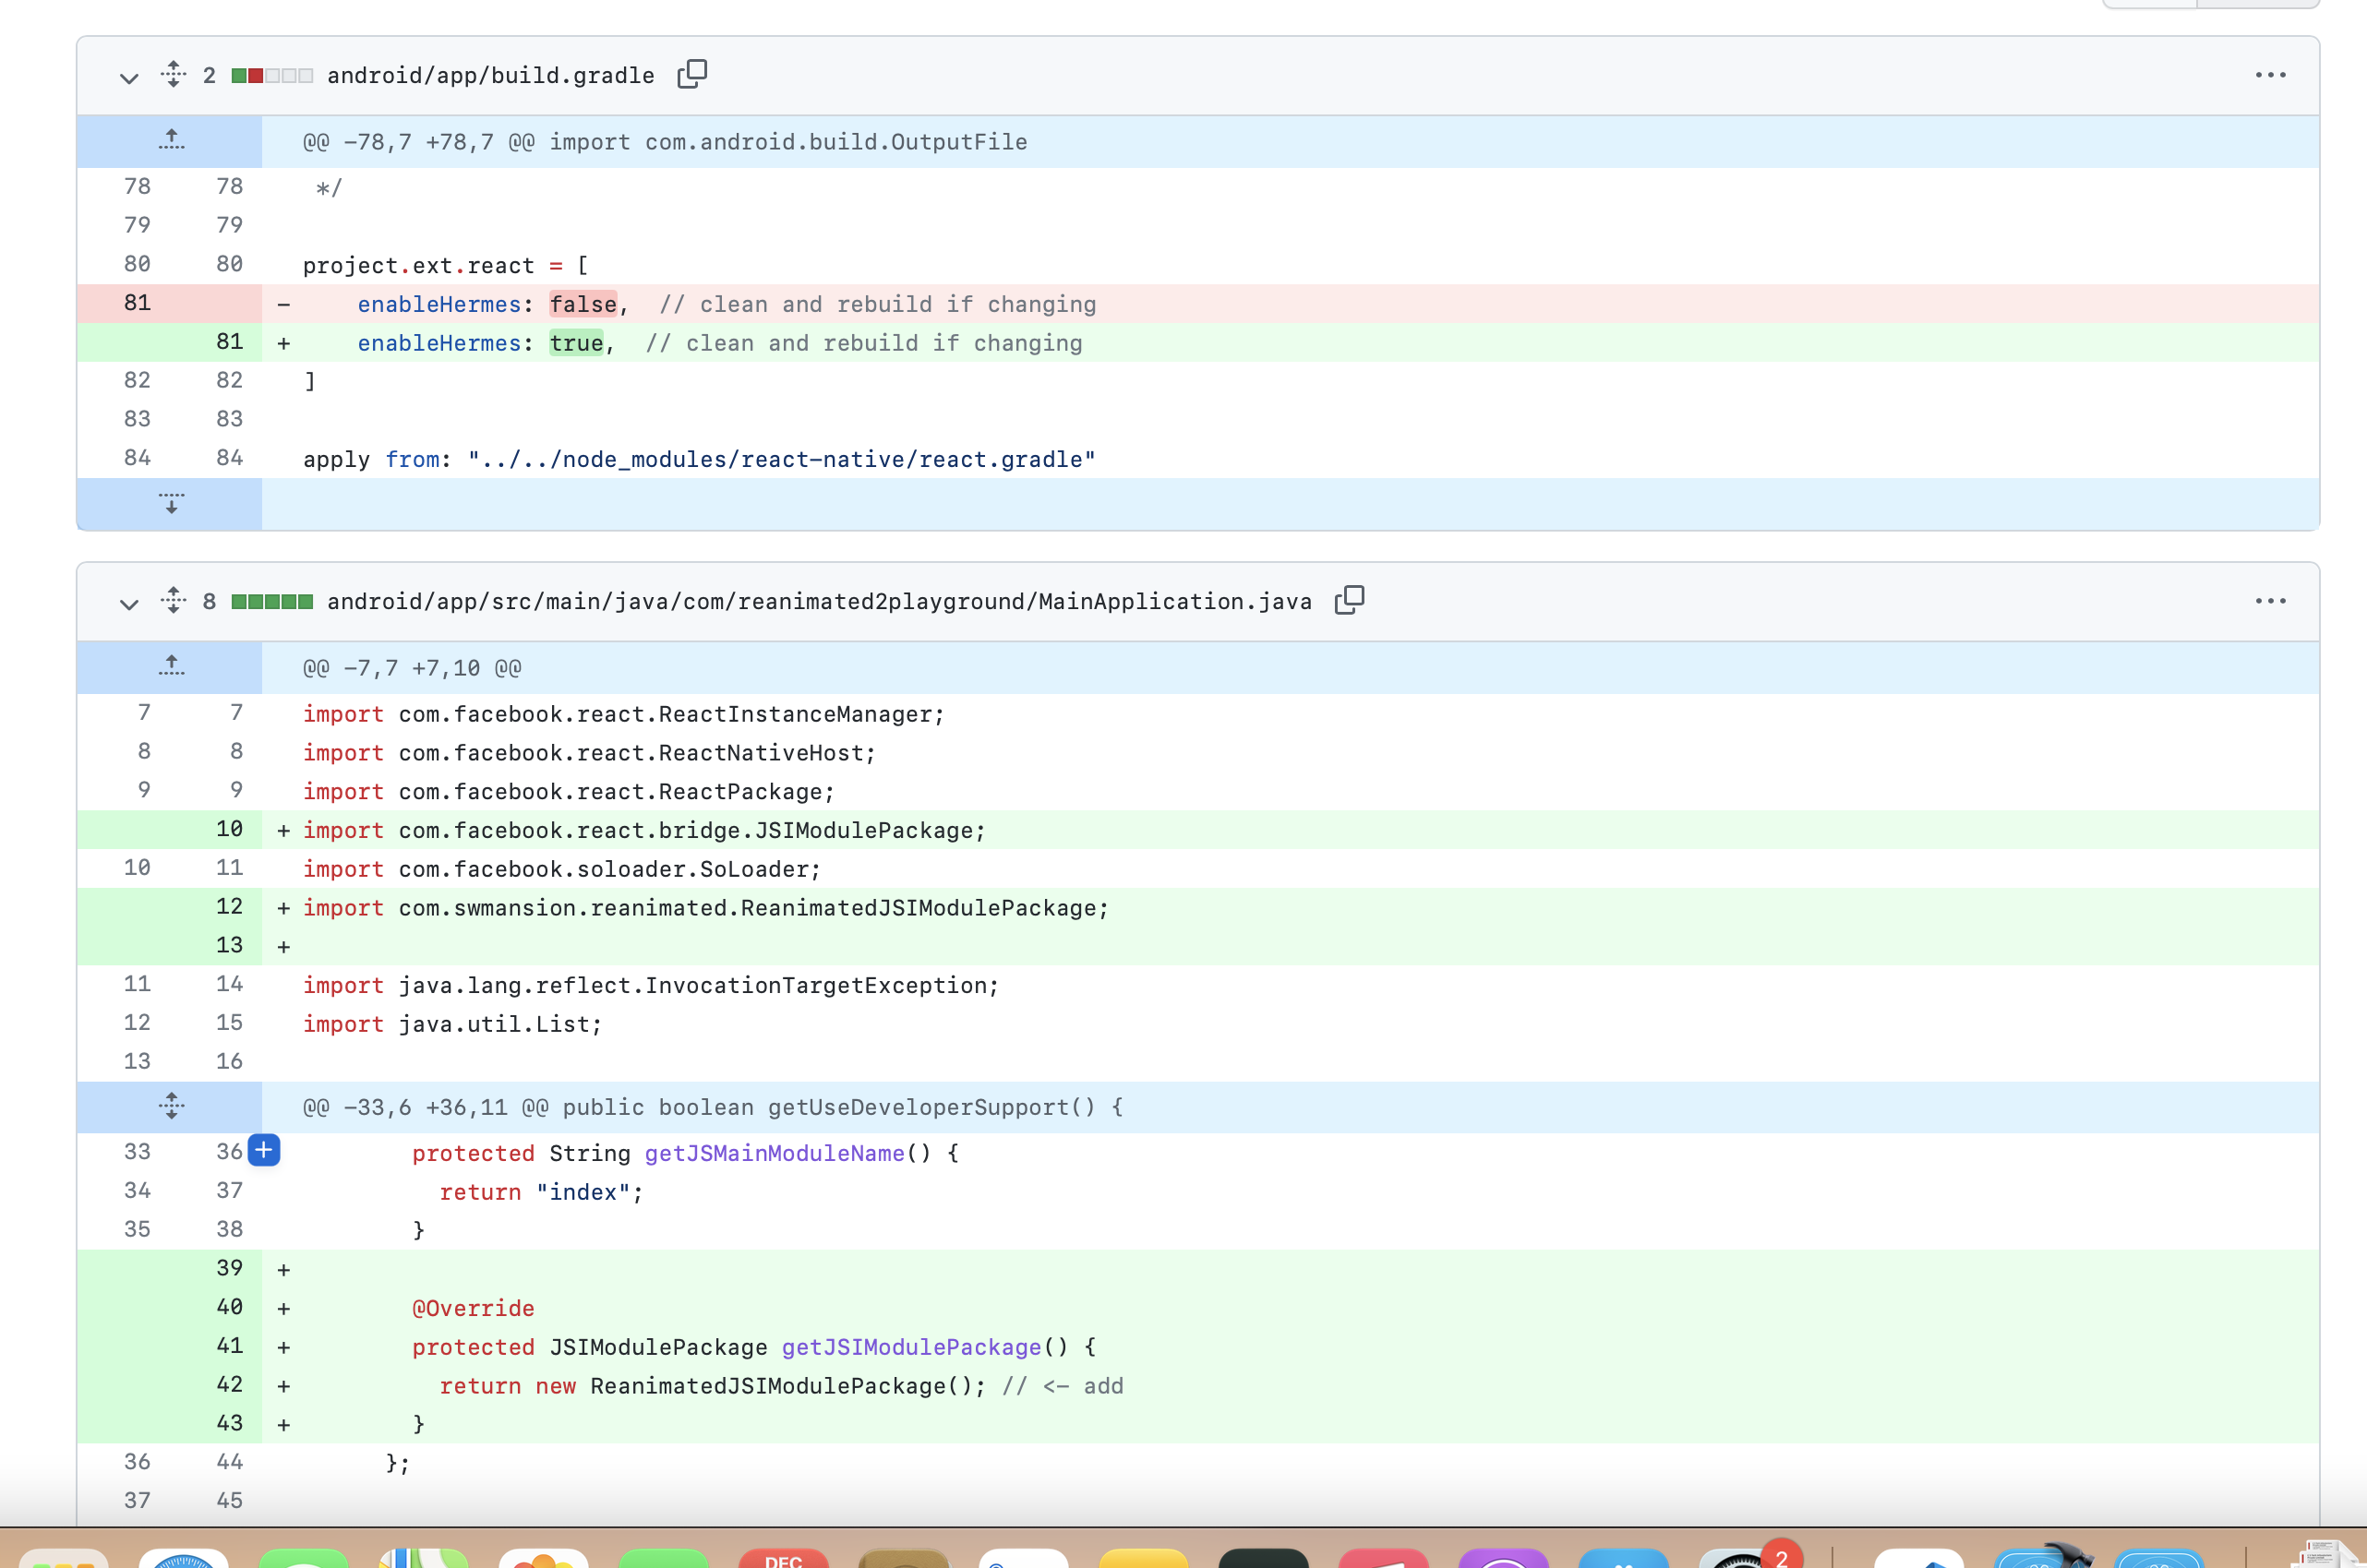
Task: Expand lines above the MainApplication.java import hunk
Action: pyautogui.click(x=170, y=667)
